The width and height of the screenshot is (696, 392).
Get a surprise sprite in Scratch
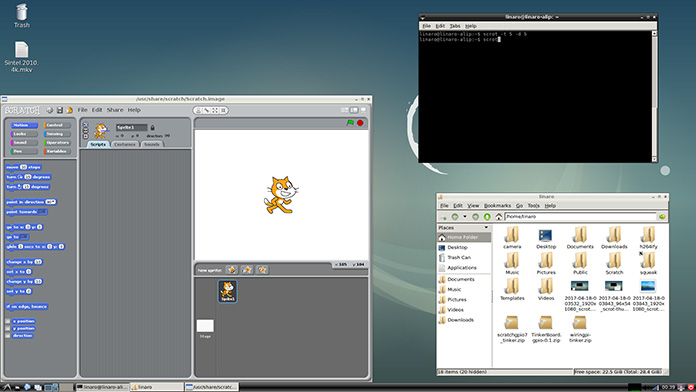pyautogui.click(x=262, y=270)
